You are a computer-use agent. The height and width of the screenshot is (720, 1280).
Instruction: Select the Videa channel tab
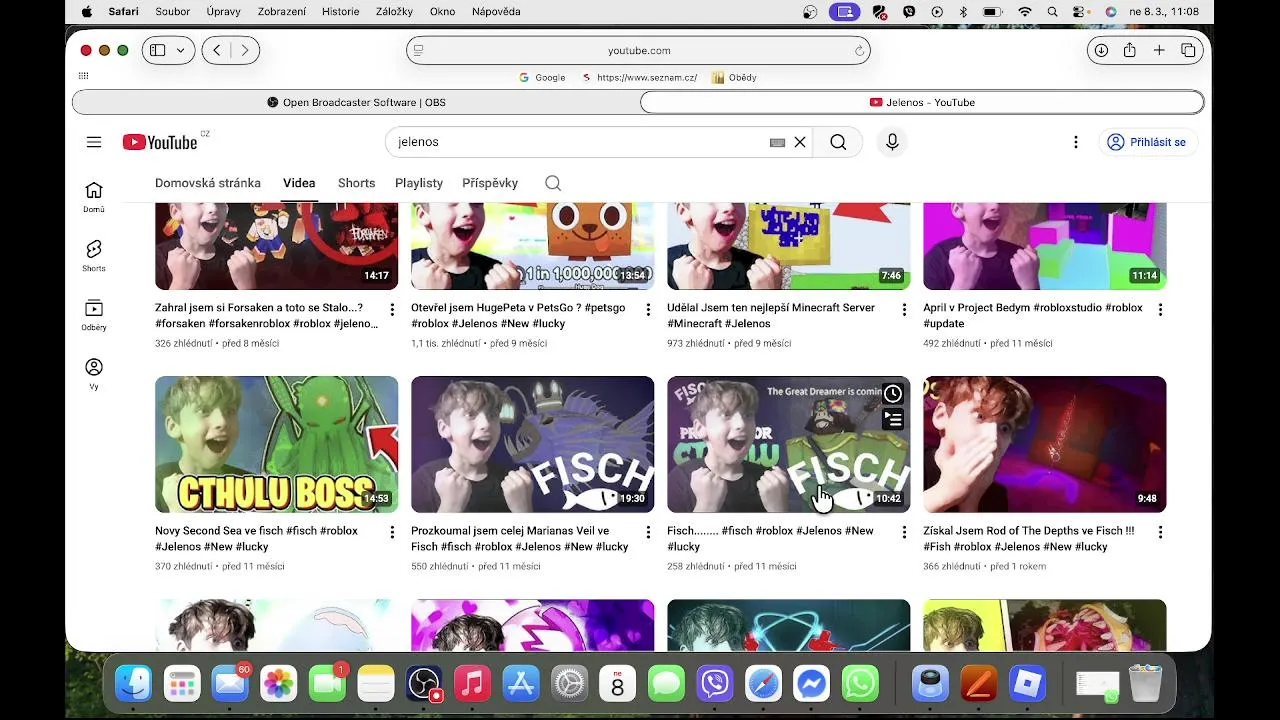(299, 183)
